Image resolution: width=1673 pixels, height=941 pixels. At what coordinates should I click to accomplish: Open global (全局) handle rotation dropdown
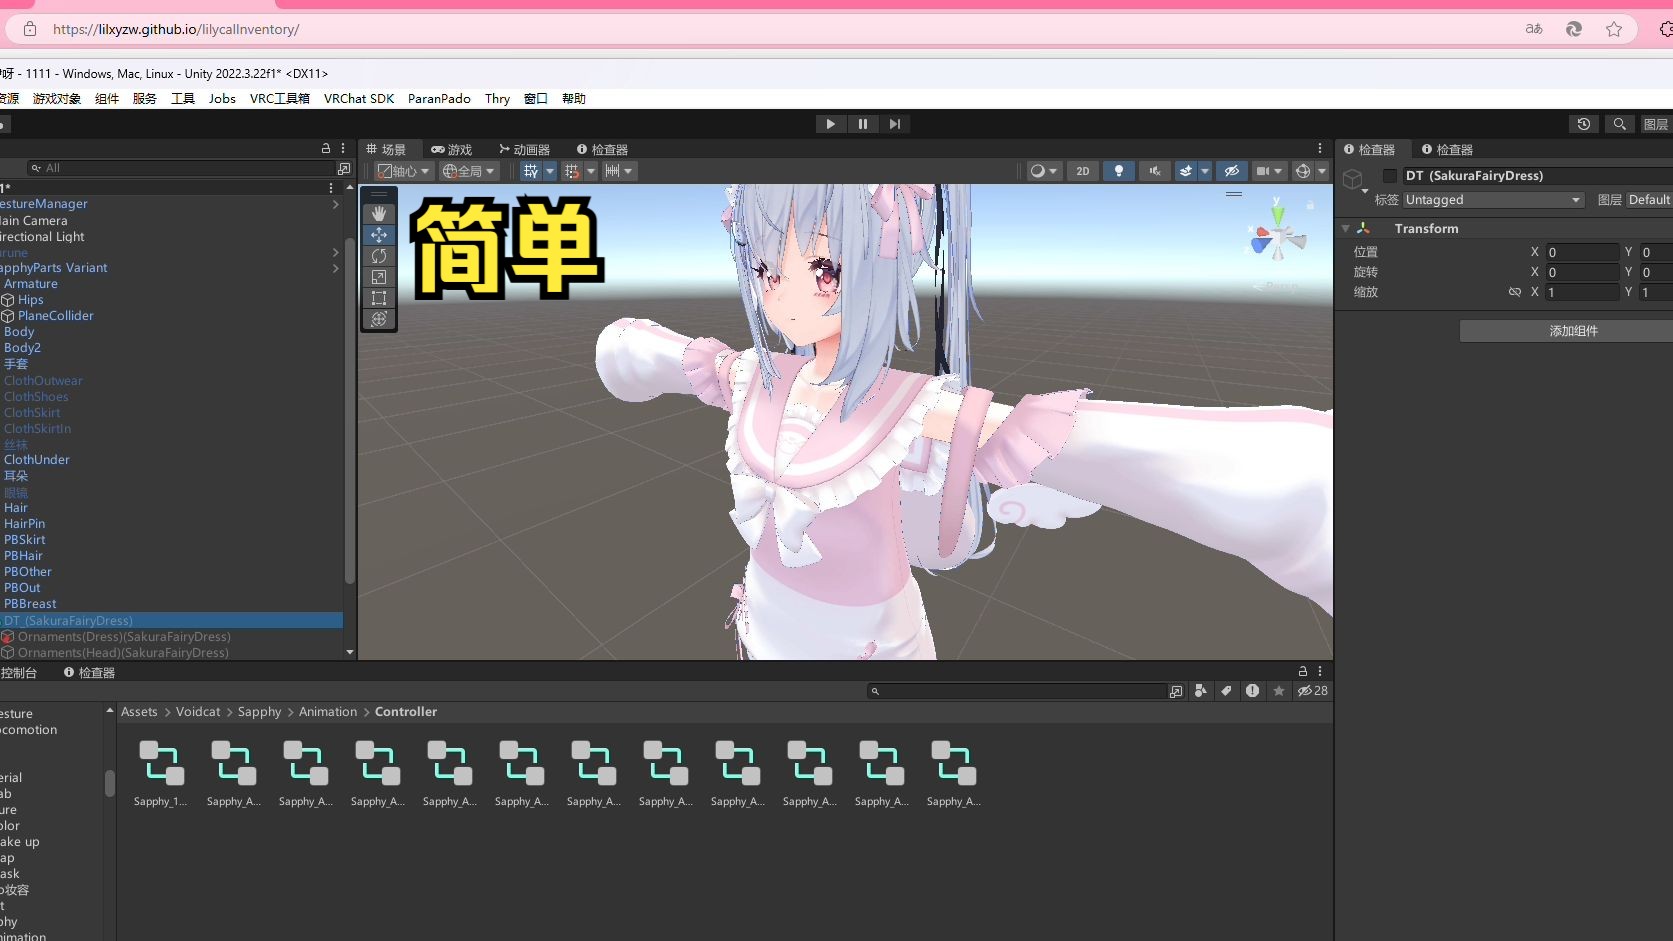[469, 171]
